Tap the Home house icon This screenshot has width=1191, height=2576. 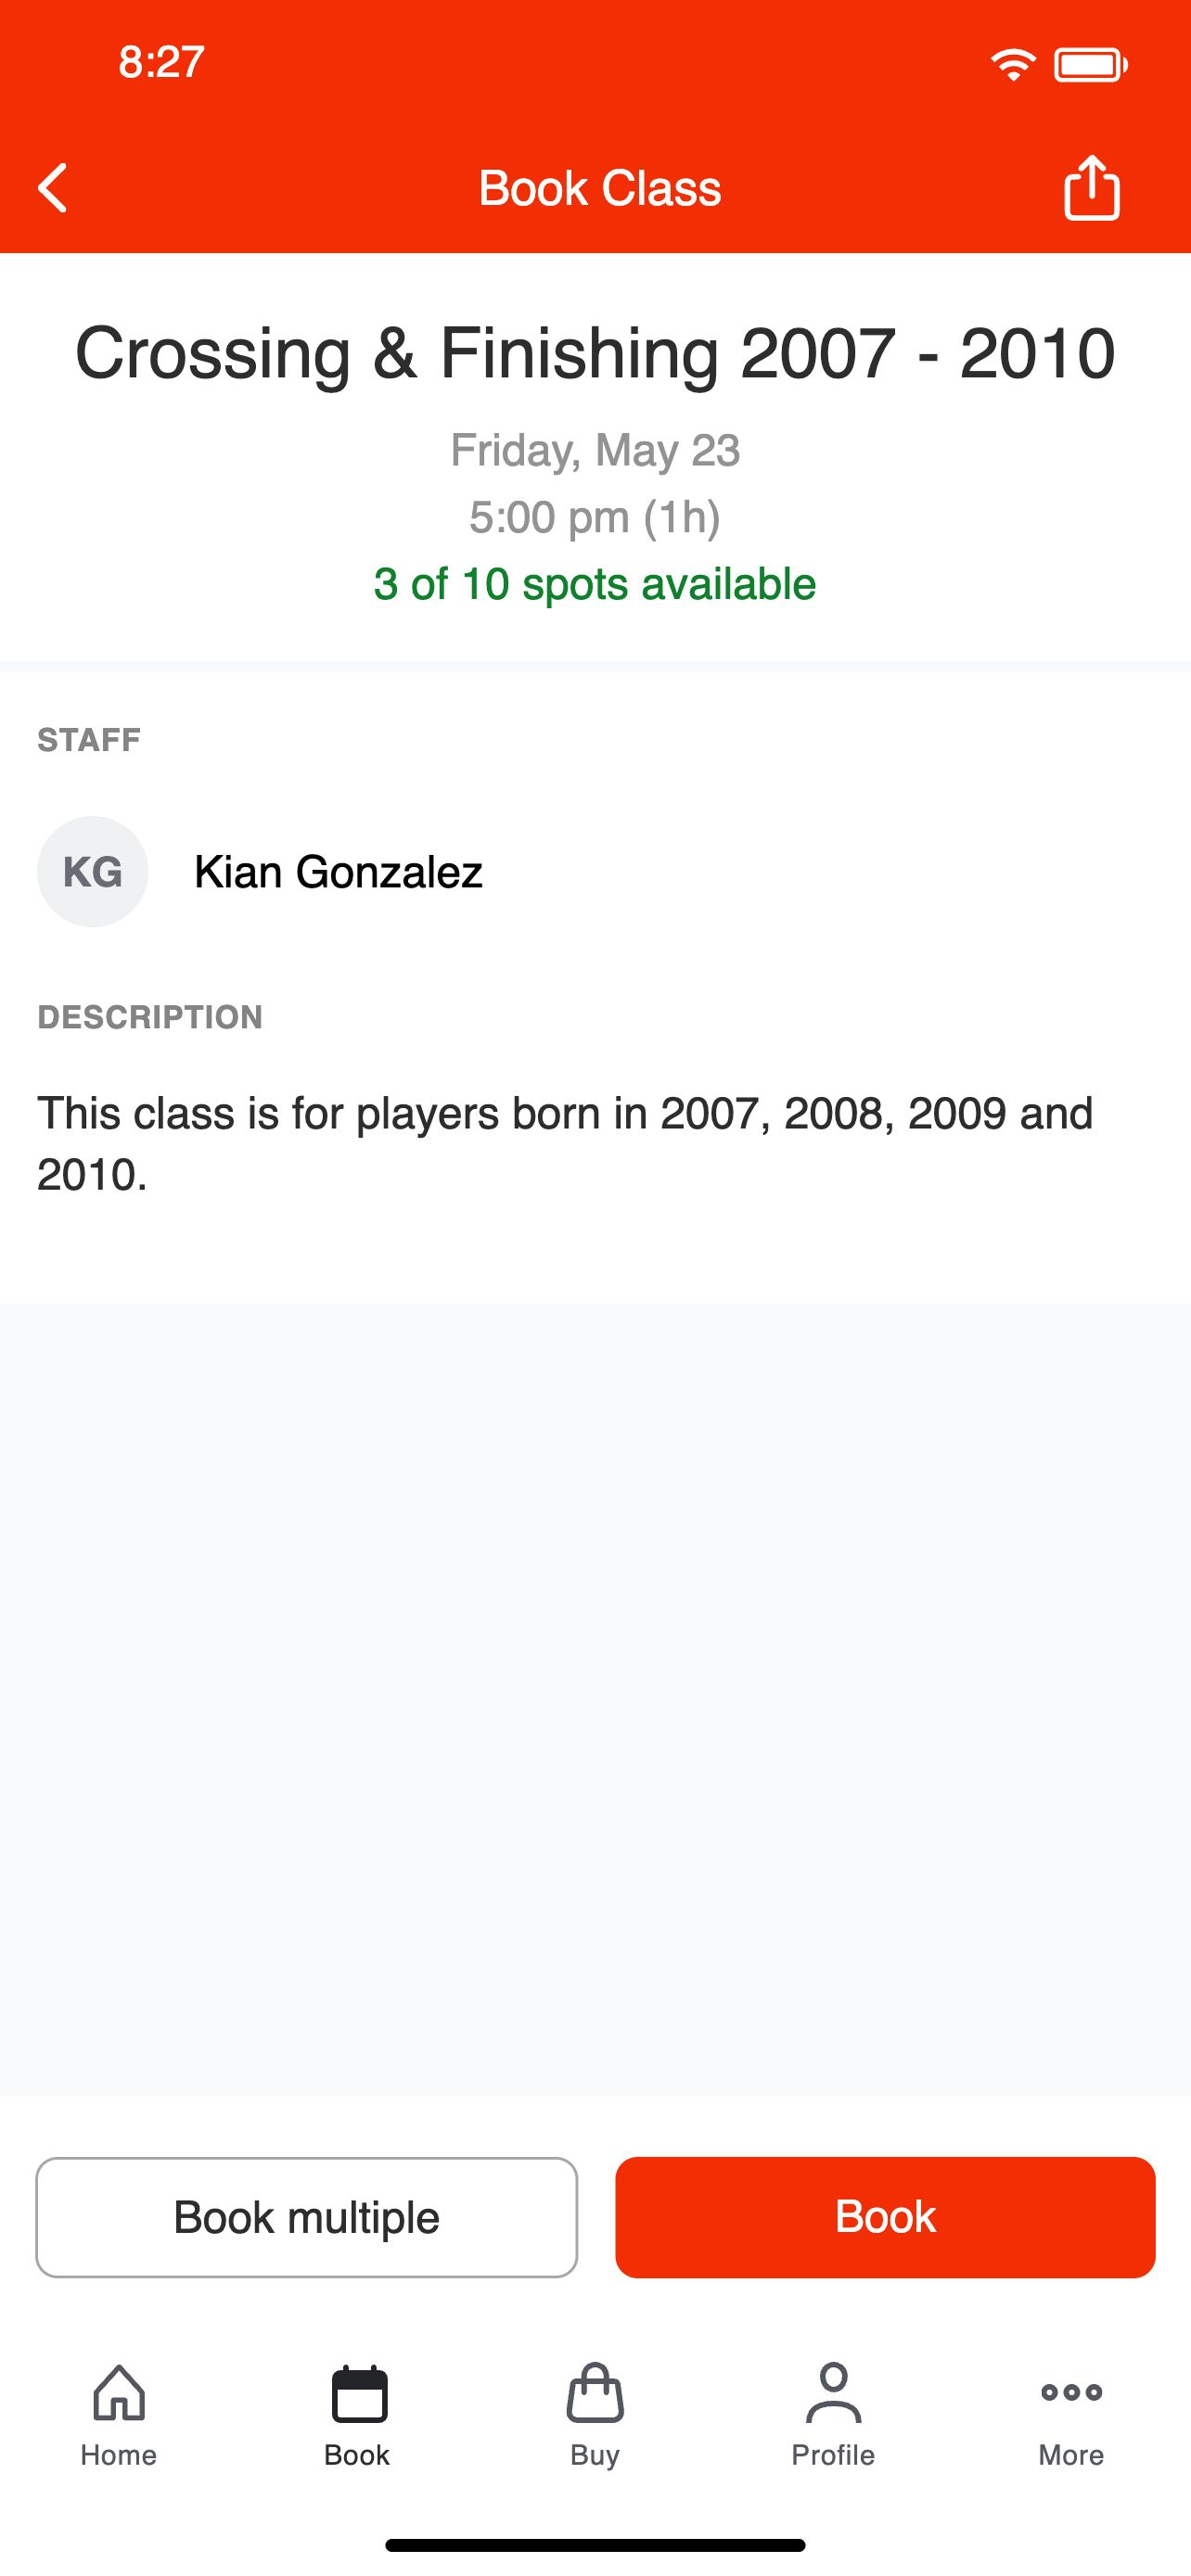click(119, 2392)
